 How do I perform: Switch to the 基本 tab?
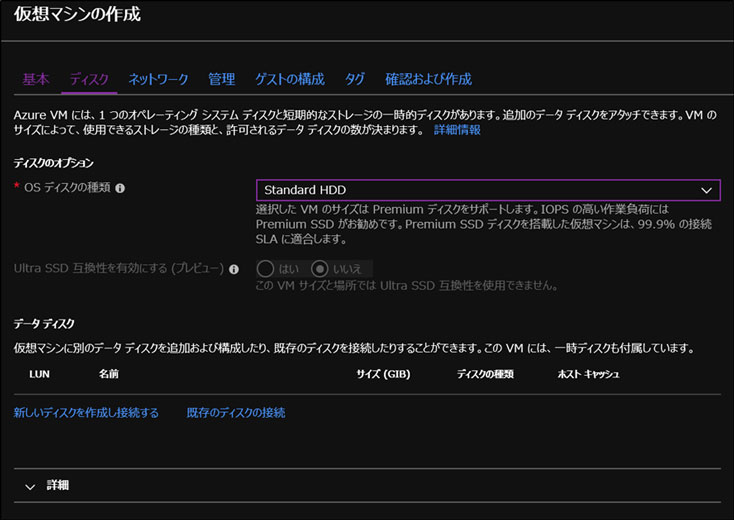pos(36,79)
